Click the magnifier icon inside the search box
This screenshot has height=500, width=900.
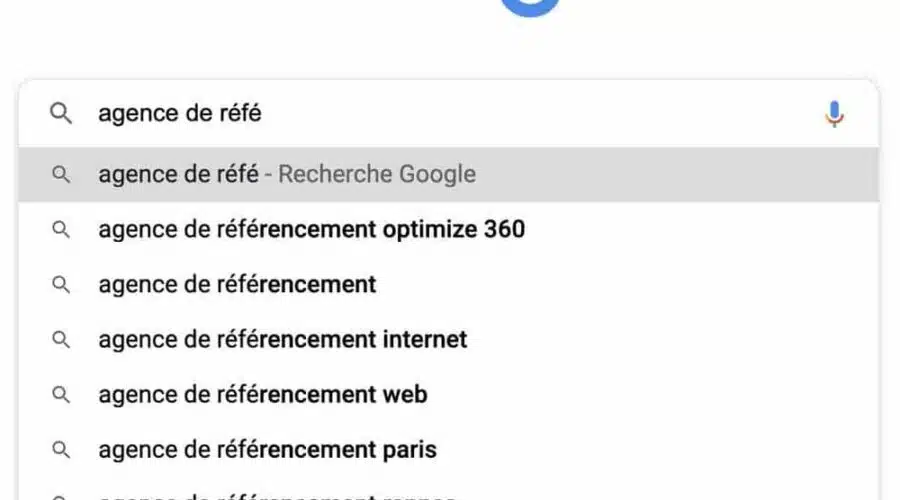pos(61,114)
